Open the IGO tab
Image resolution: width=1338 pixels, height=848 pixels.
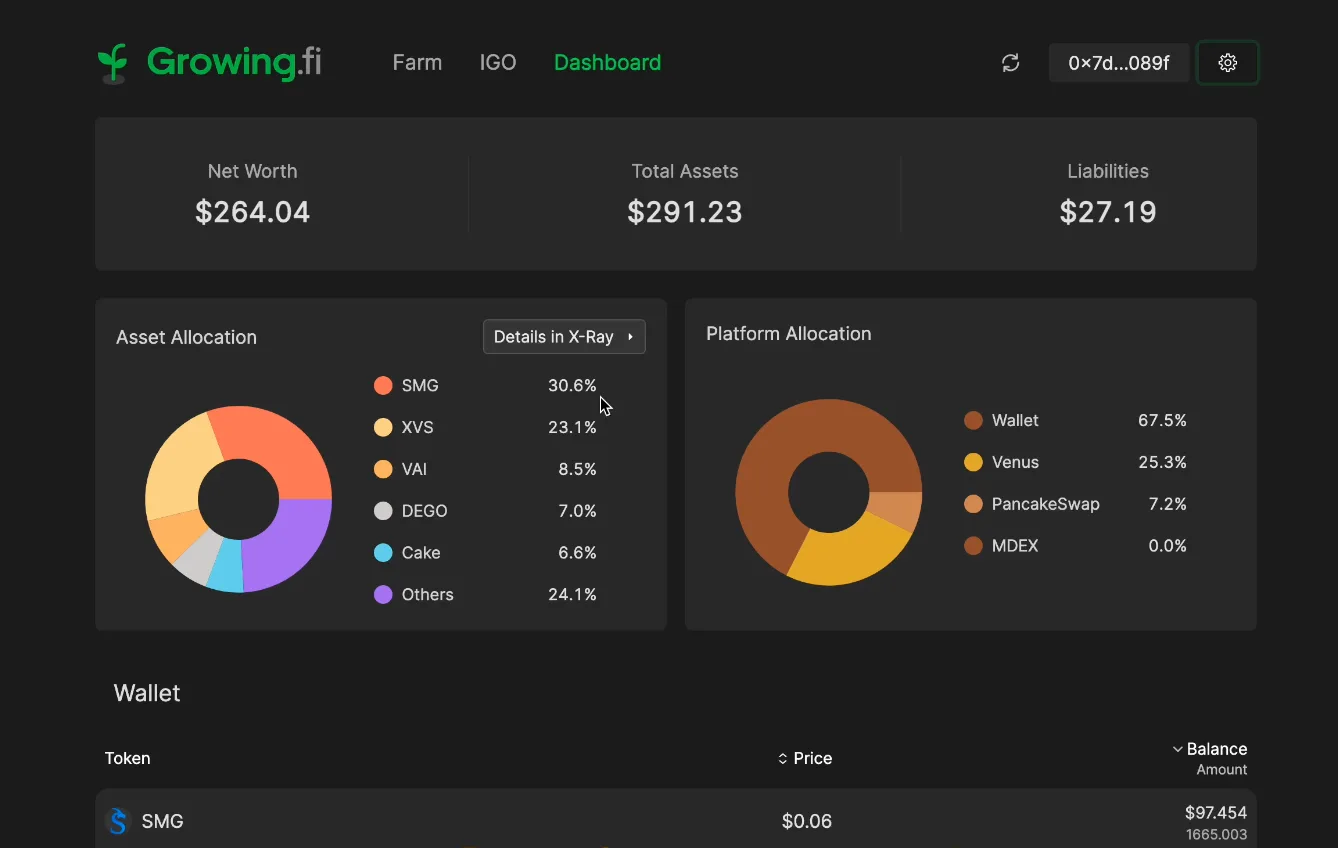[x=498, y=63]
